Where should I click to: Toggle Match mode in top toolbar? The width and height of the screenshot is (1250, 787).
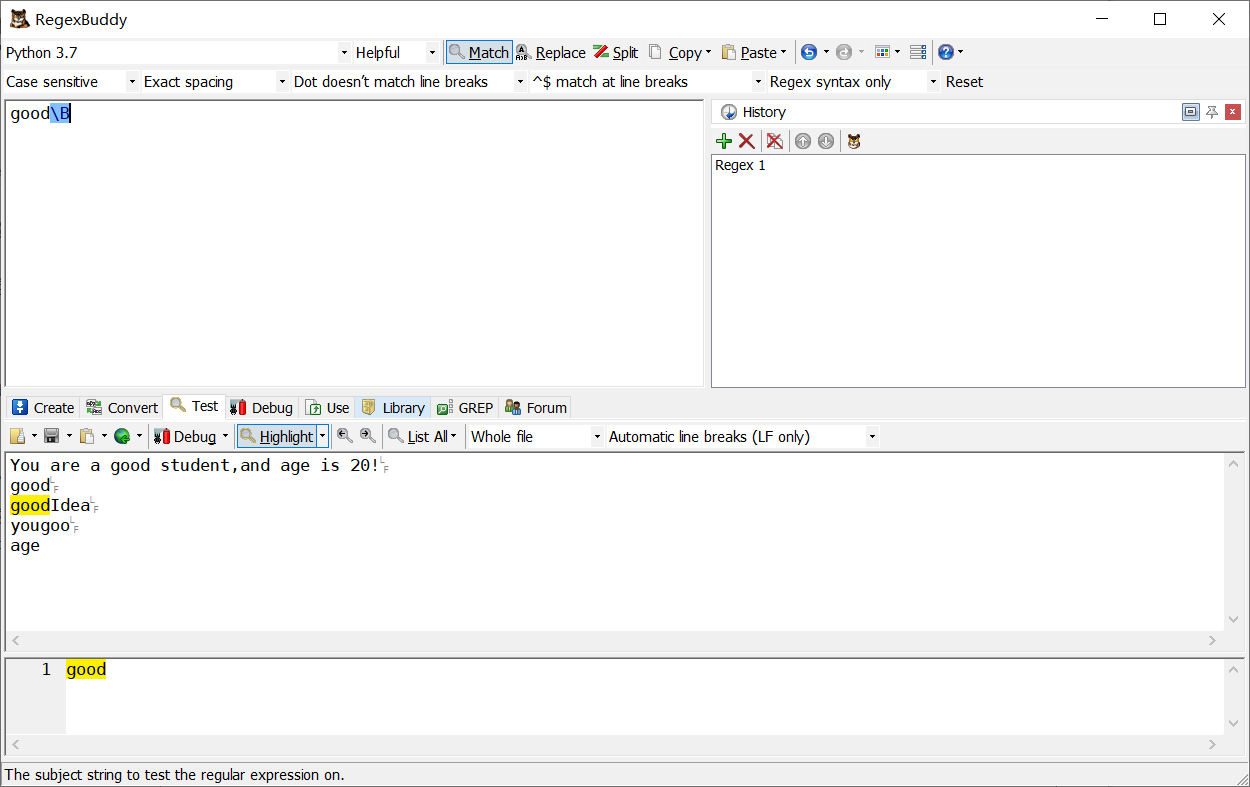[479, 52]
